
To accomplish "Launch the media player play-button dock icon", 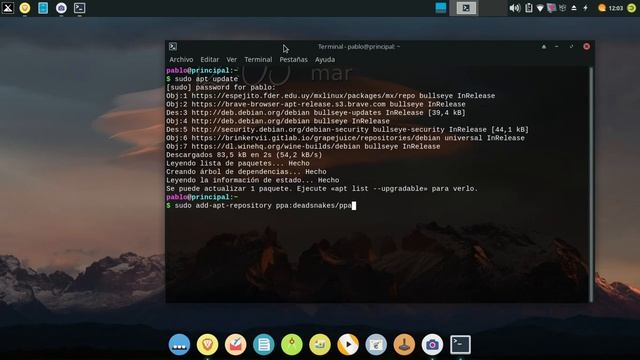I will click(348, 345).
